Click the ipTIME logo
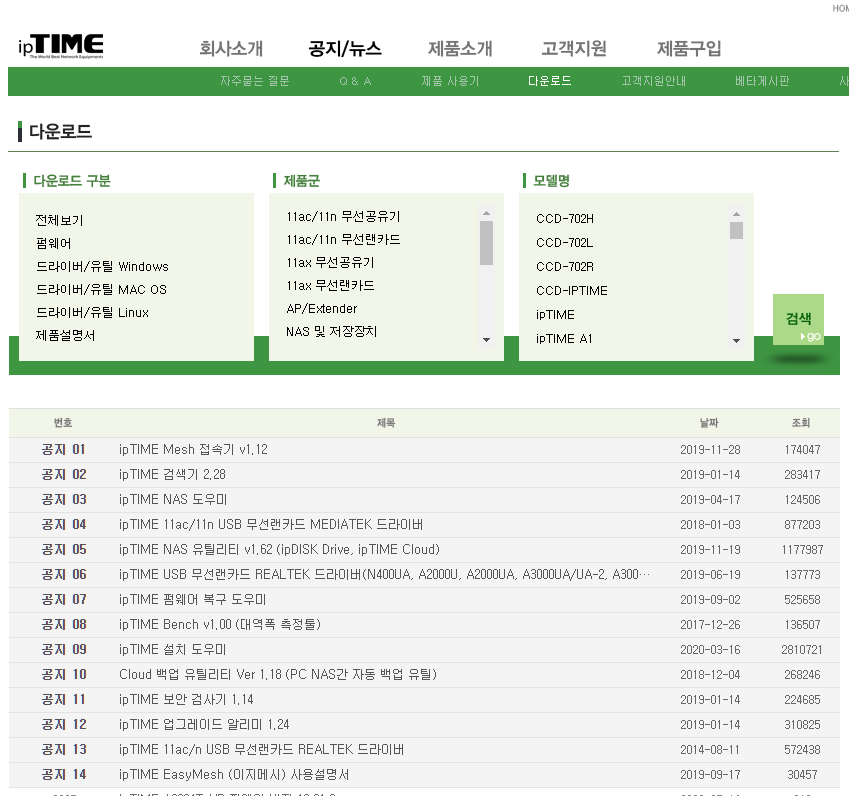The height and width of the screenshot is (796, 849). tap(61, 45)
